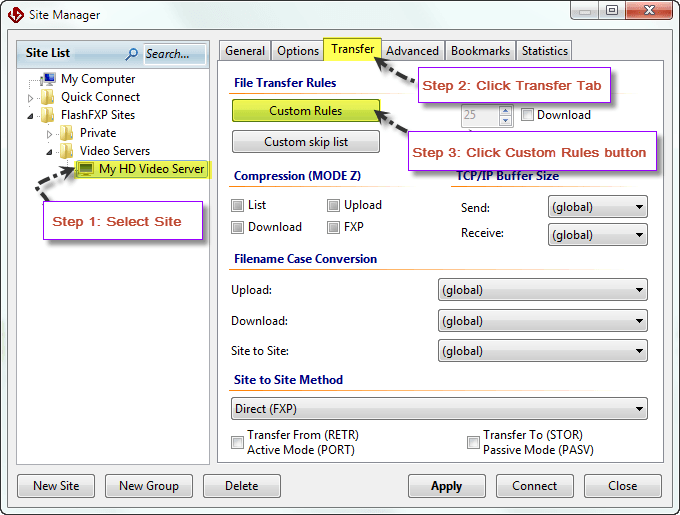Click the Search field in Site List
The height and width of the screenshot is (515, 680).
(x=172, y=54)
